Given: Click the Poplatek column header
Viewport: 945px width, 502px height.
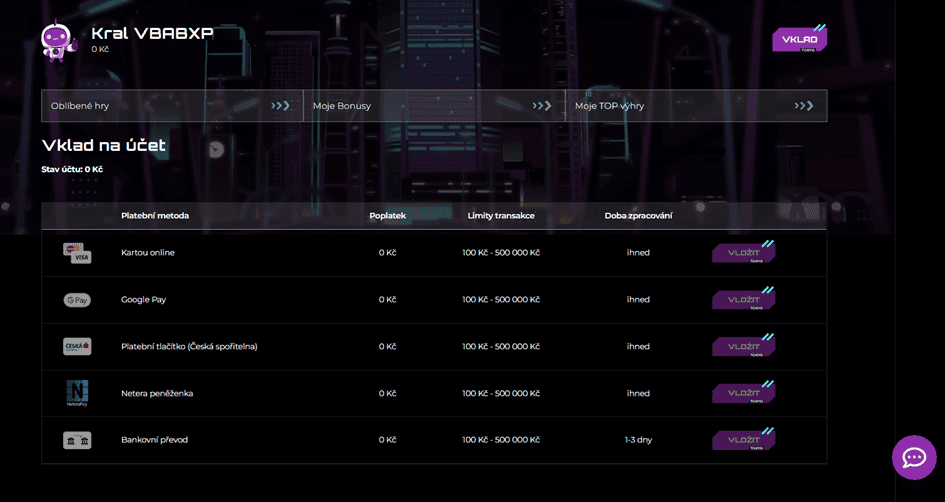Looking at the screenshot, I should click(388, 216).
